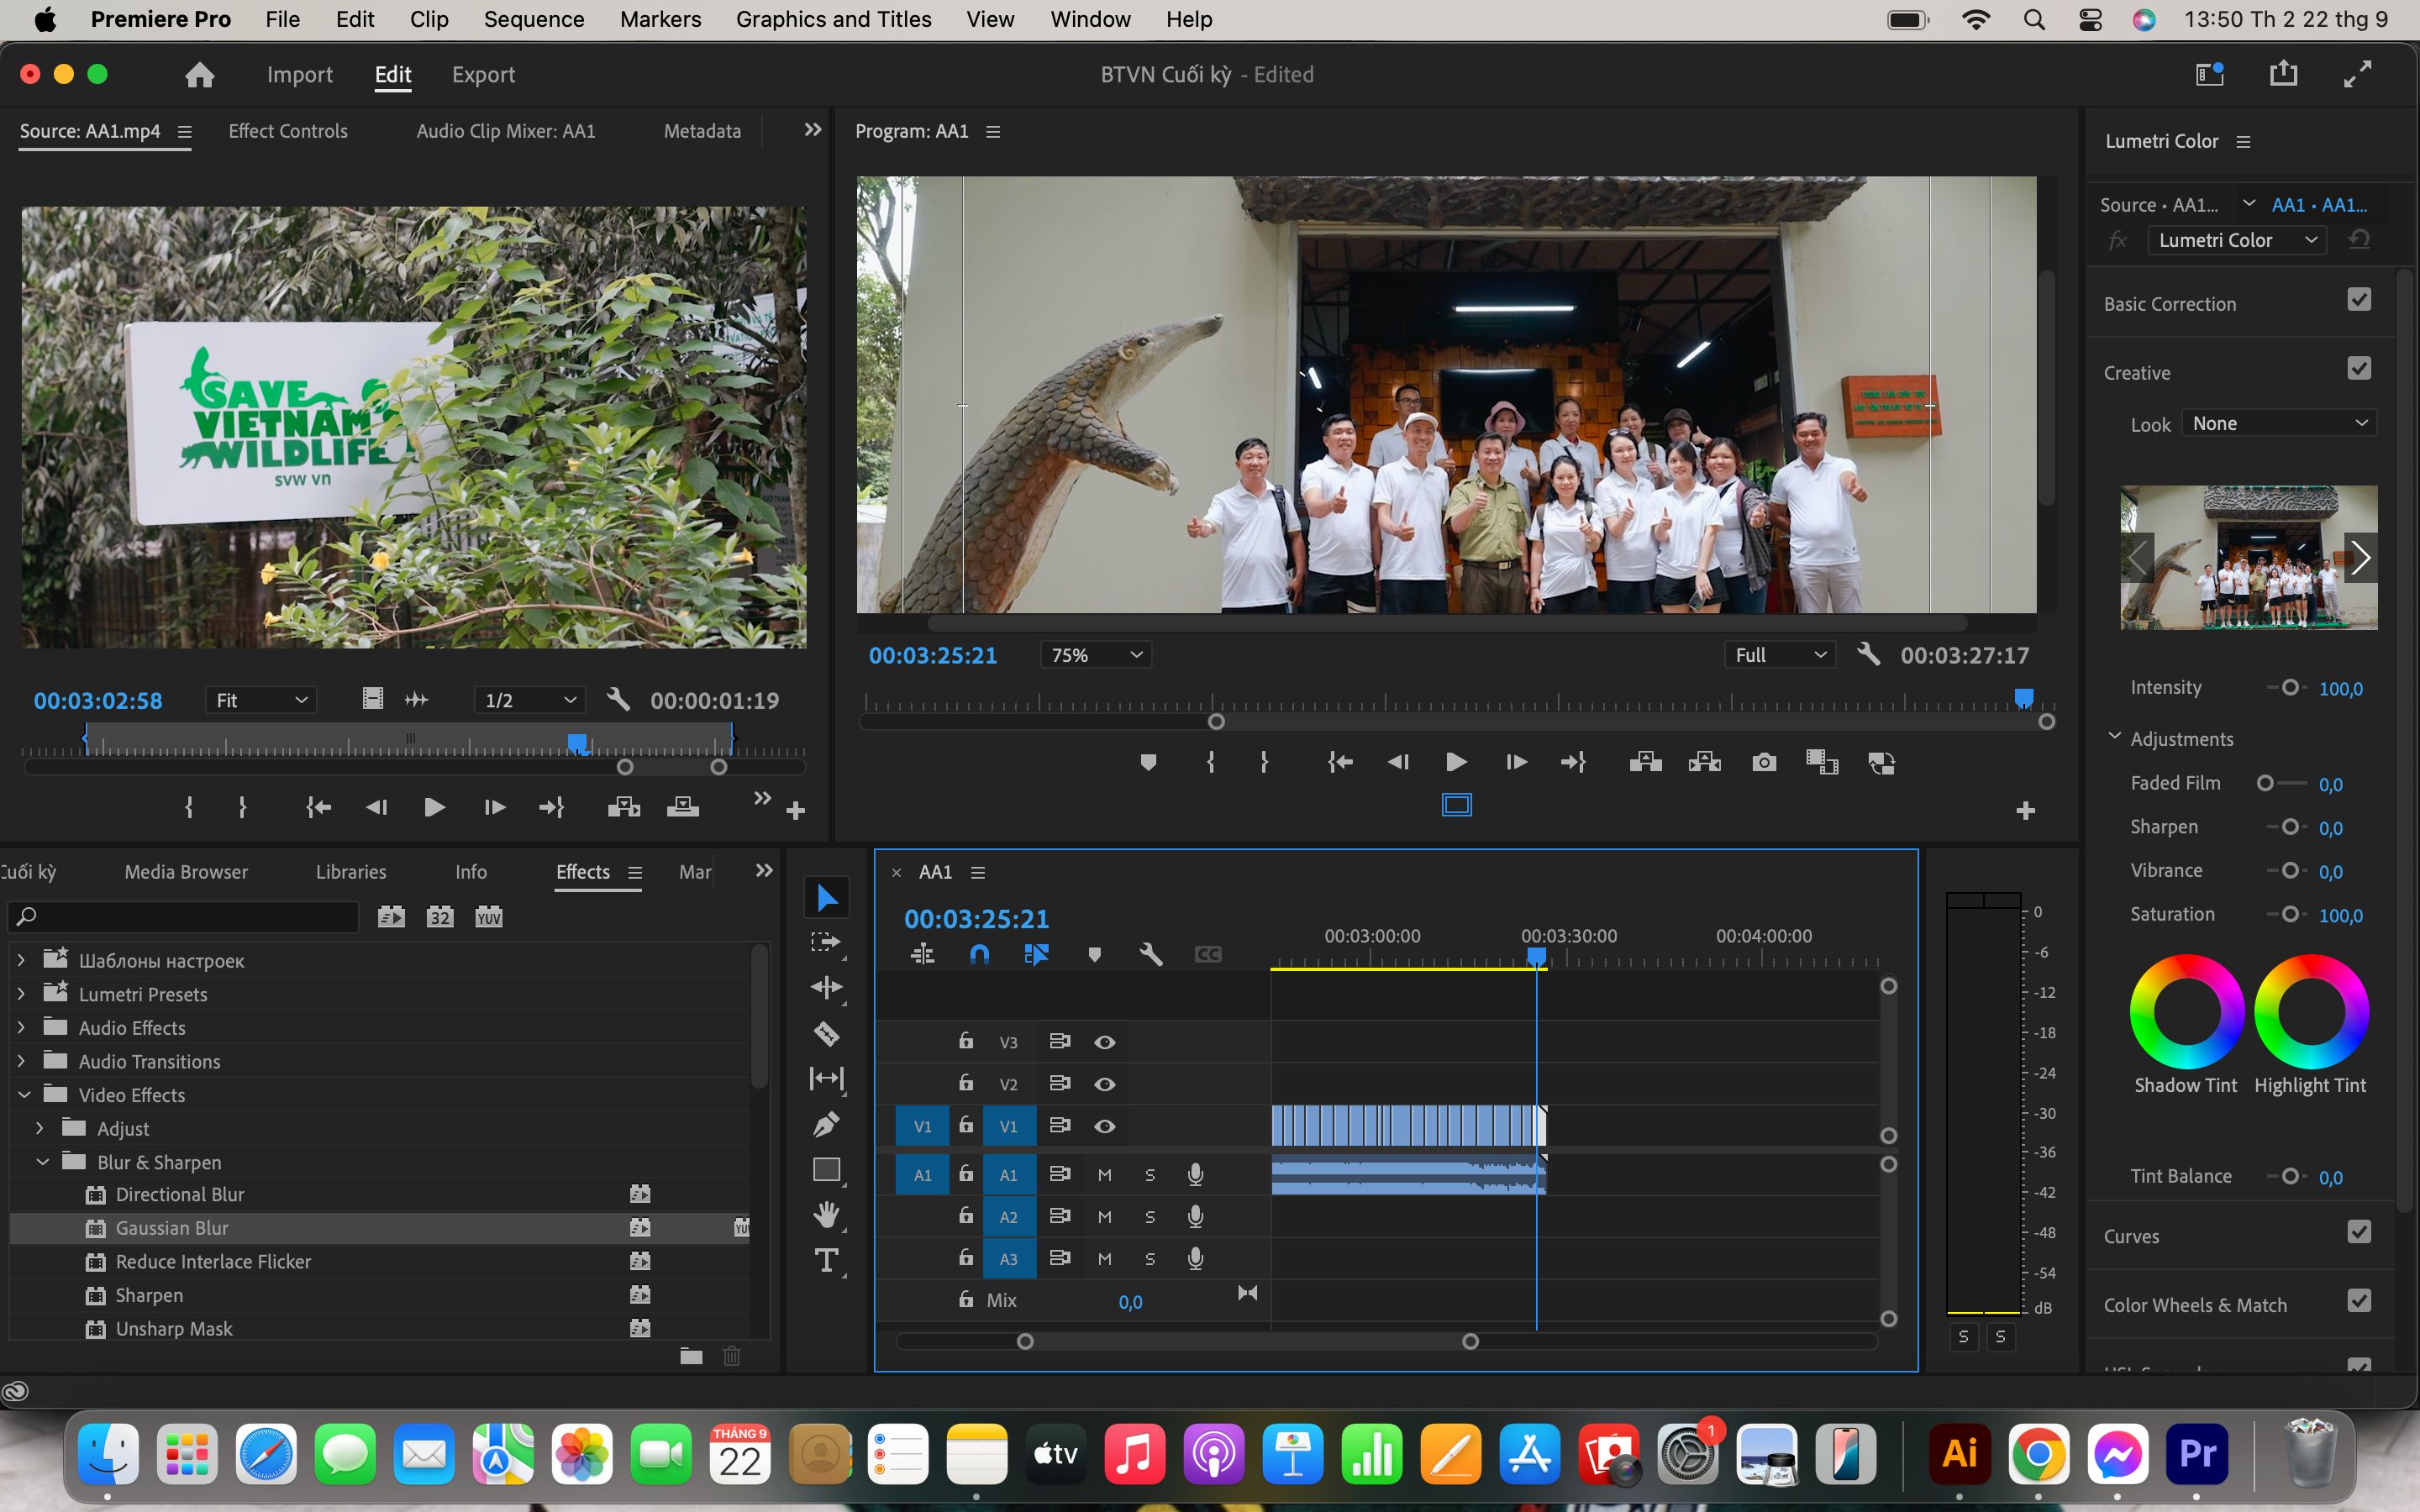Uncheck Creative section checkbox
This screenshot has width=2420, height=1512.
tap(2359, 369)
